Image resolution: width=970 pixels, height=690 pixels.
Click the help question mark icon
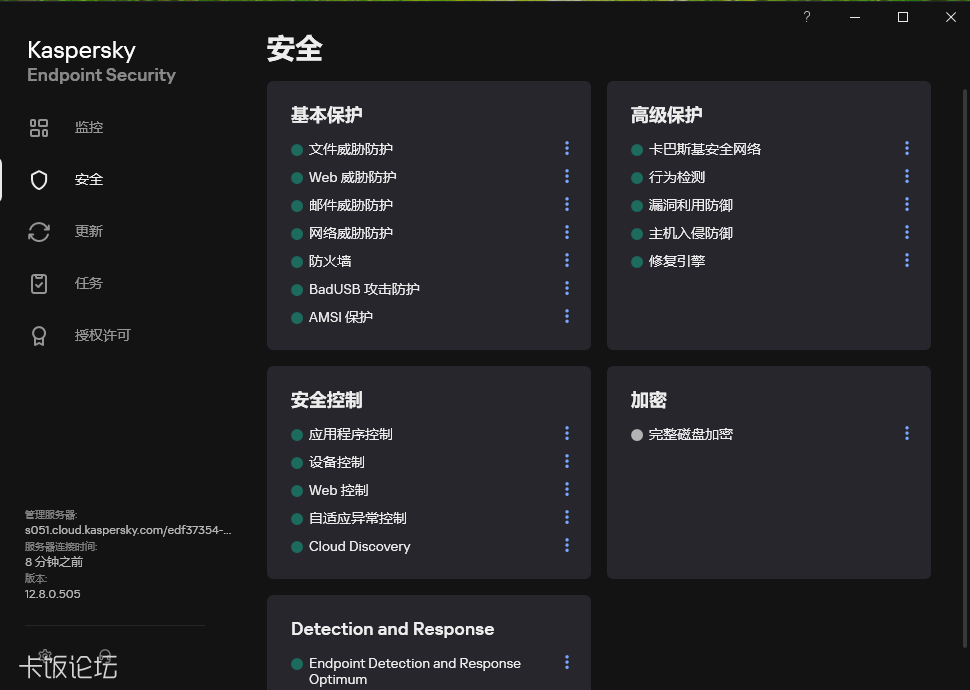(x=807, y=17)
